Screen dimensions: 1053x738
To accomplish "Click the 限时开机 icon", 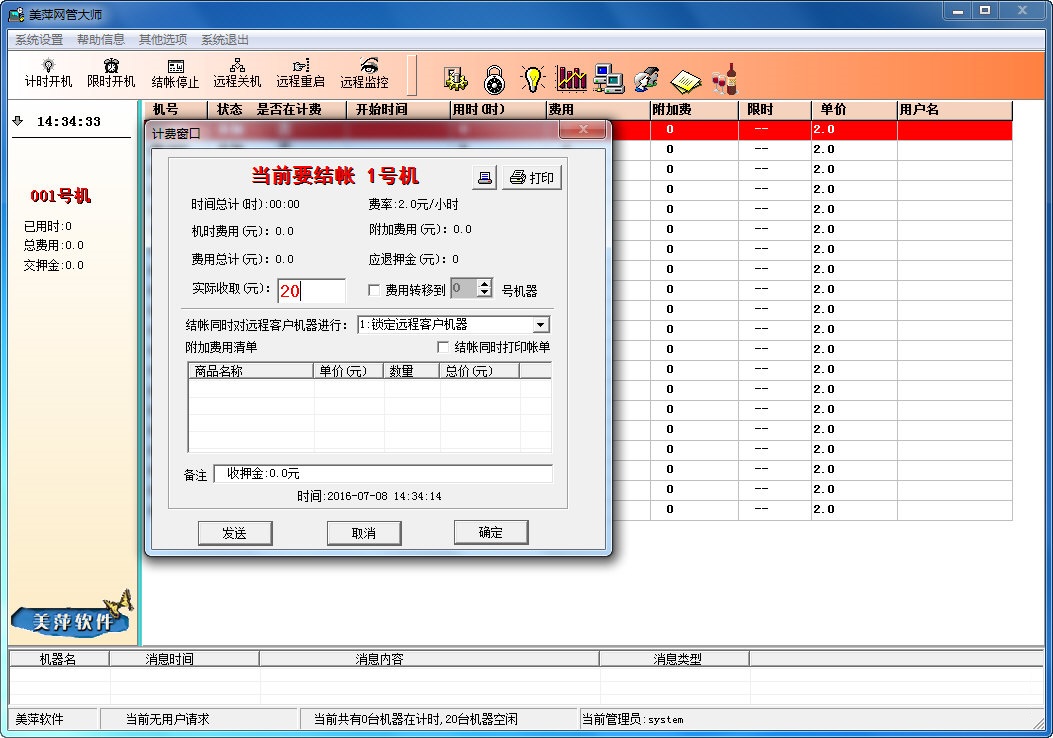I will (110, 74).
